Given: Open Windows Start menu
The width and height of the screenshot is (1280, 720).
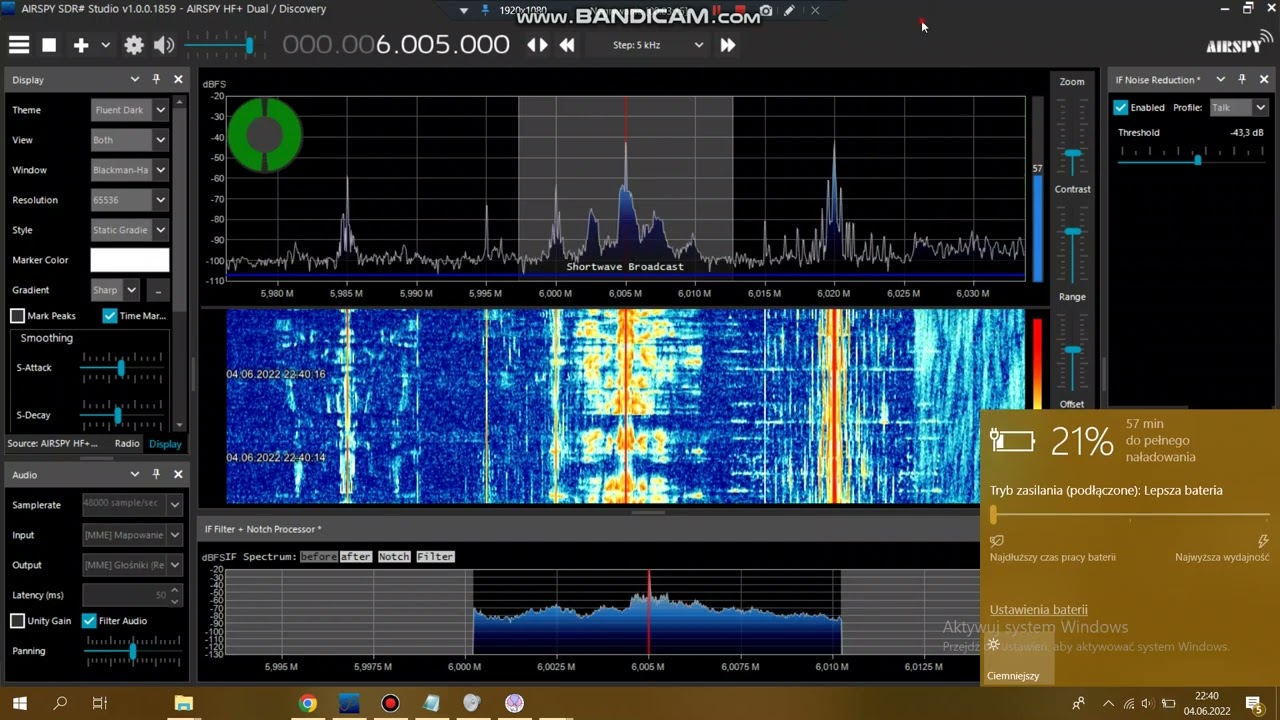Looking at the screenshot, I should [x=19, y=703].
